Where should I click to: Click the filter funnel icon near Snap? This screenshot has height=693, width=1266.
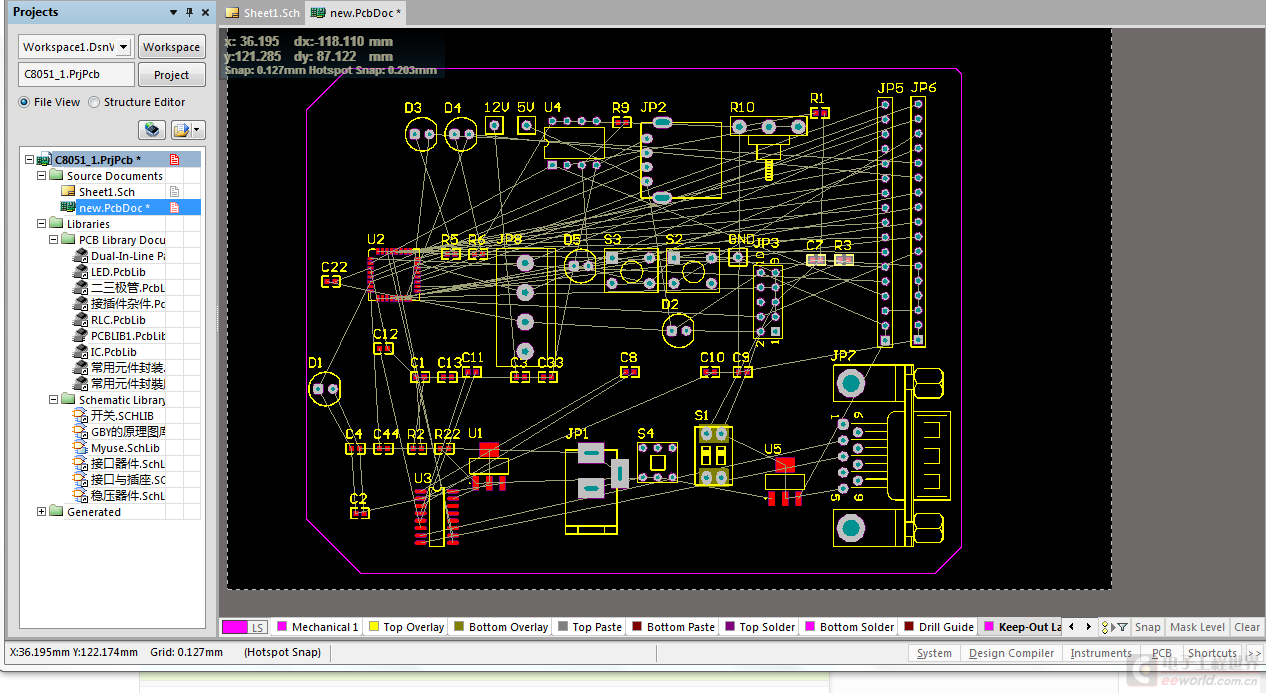[1123, 627]
